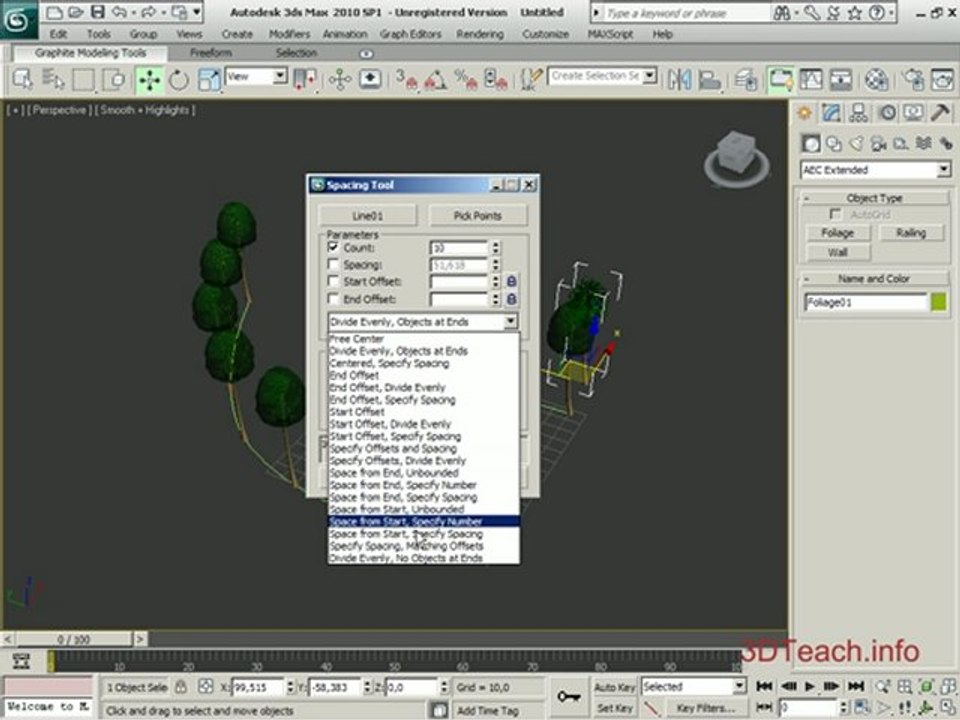Toggle the Angle Snap icon
960x720 pixels.
(x=435, y=80)
